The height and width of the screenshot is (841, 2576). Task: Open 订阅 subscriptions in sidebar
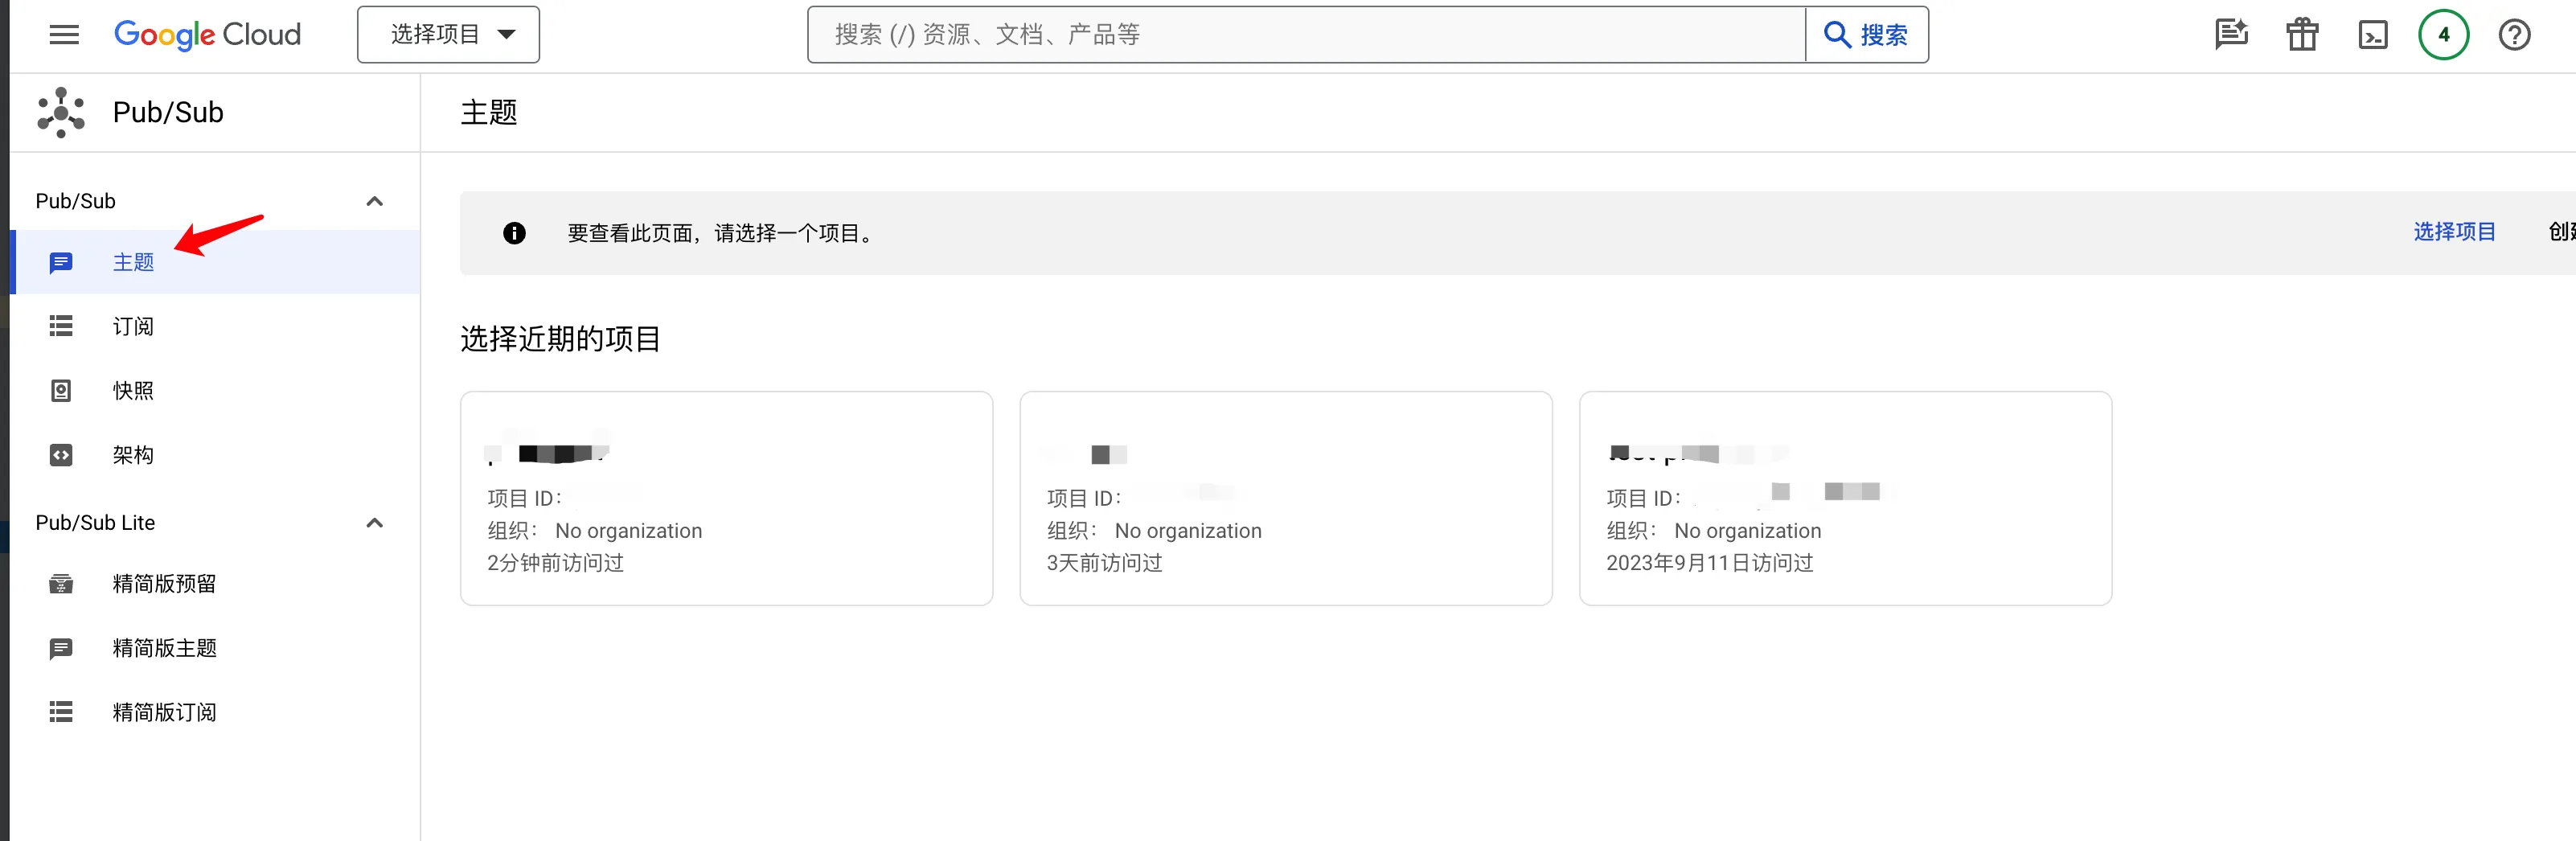tap(215, 326)
